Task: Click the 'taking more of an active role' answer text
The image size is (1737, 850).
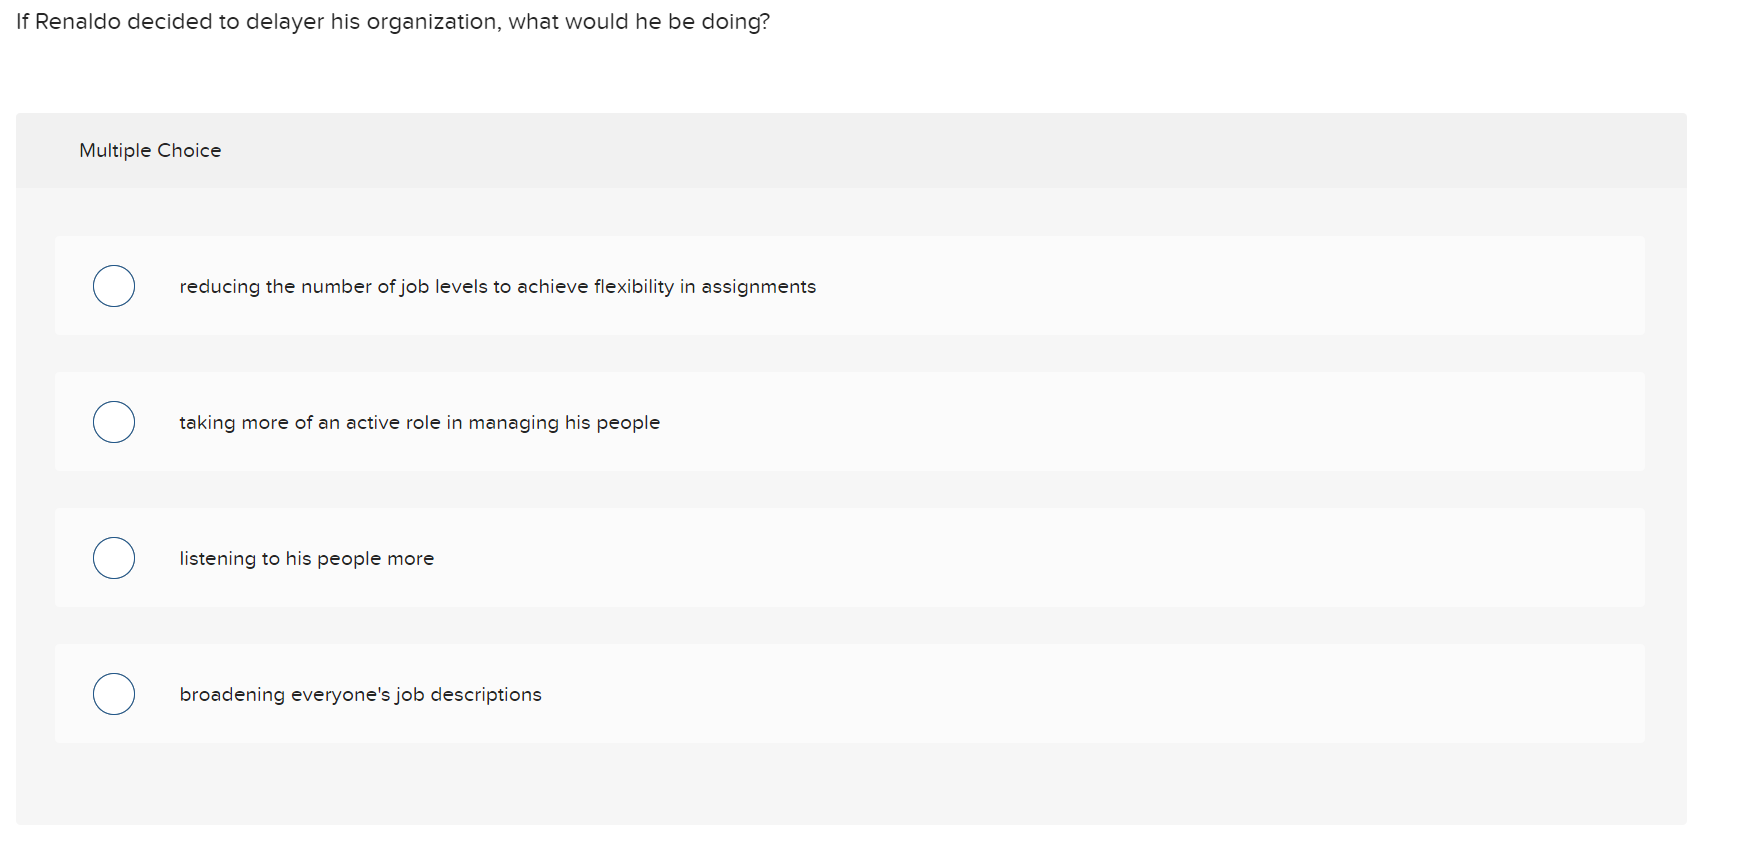Action: coord(419,423)
